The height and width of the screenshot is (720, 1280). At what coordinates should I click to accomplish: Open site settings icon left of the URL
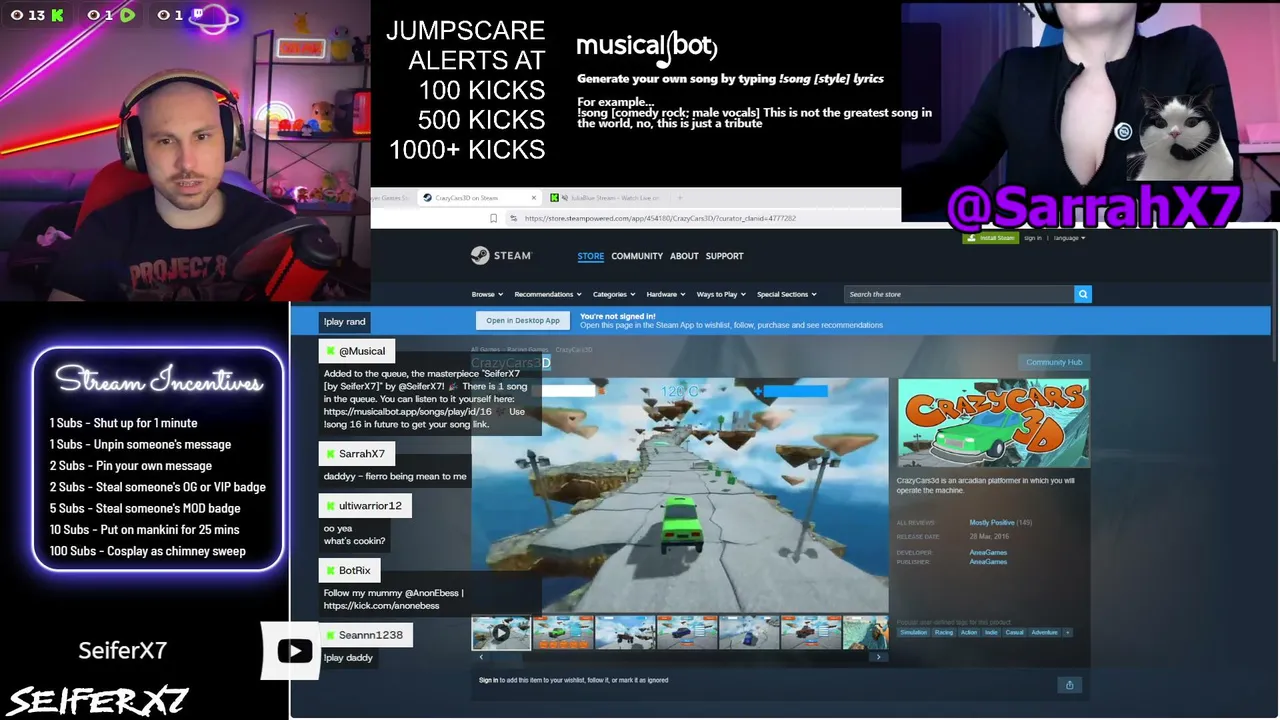pyautogui.click(x=513, y=218)
